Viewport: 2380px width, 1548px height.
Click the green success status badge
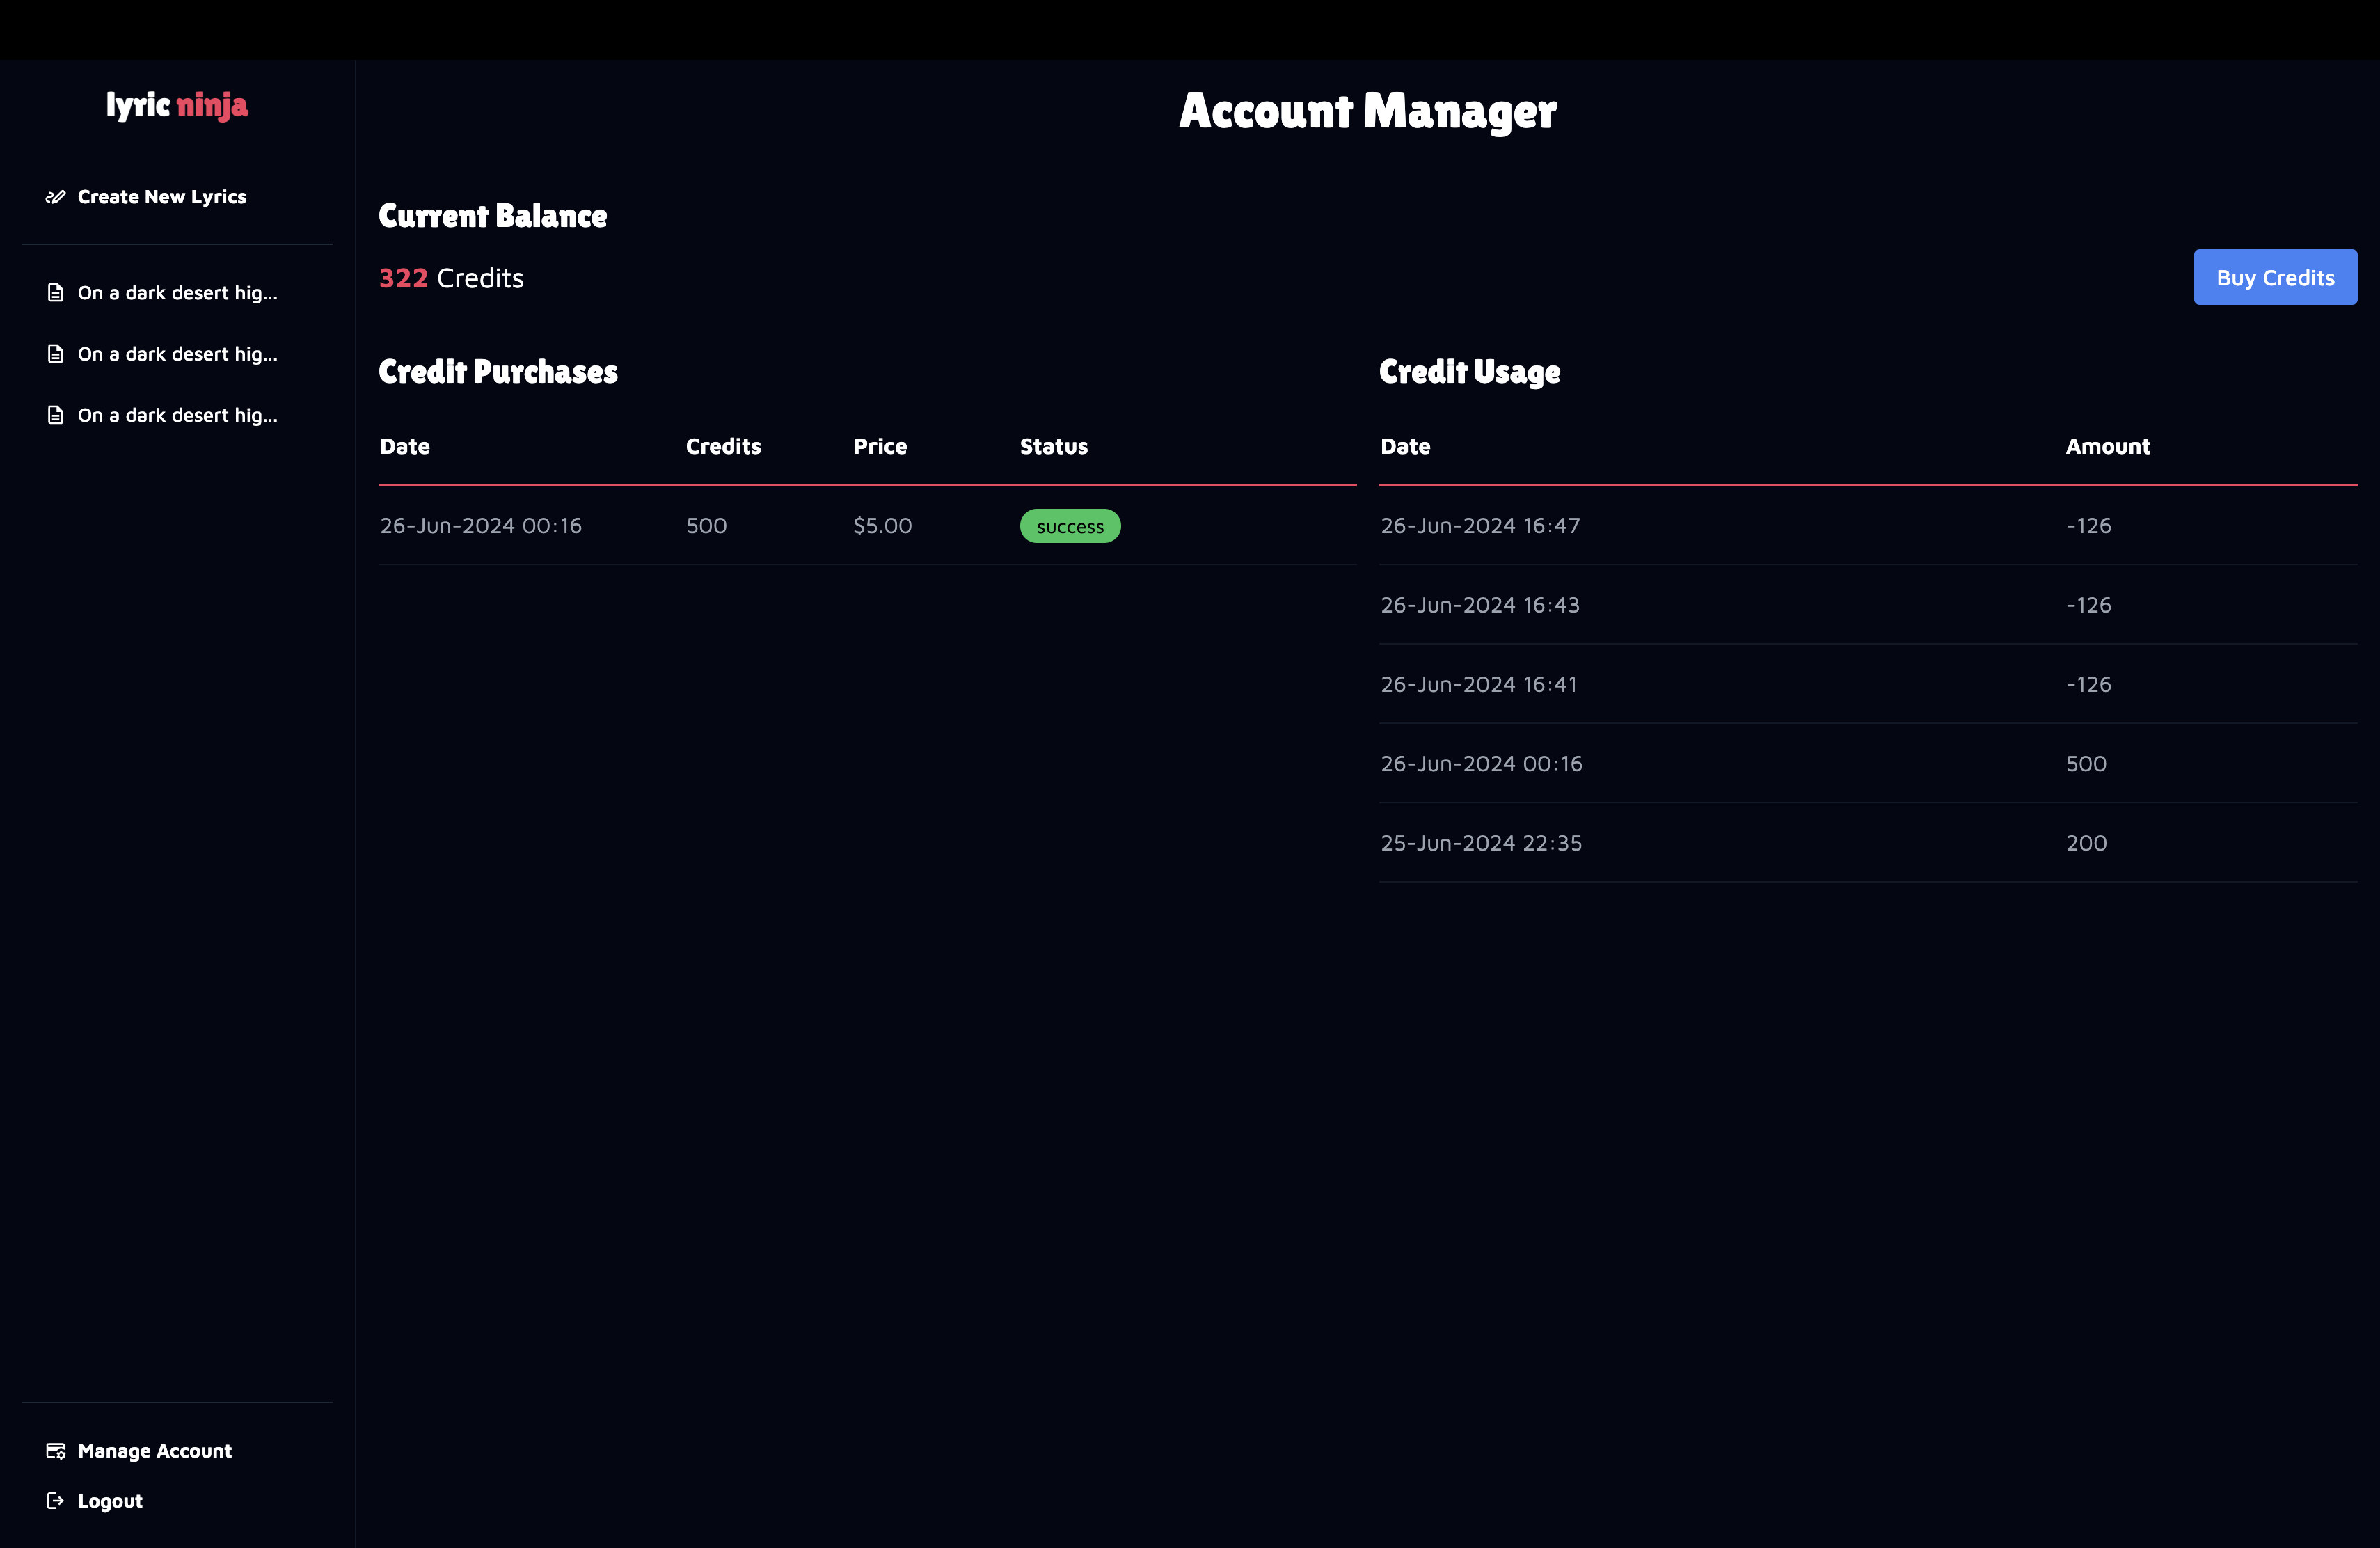coord(1070,526)
